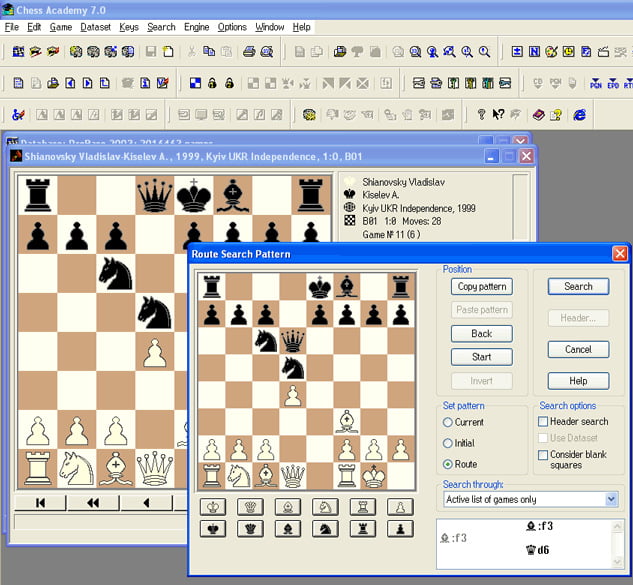633x585 pixels.
Task: Click the Back button in Position group
Action: (x=482, y=333)
